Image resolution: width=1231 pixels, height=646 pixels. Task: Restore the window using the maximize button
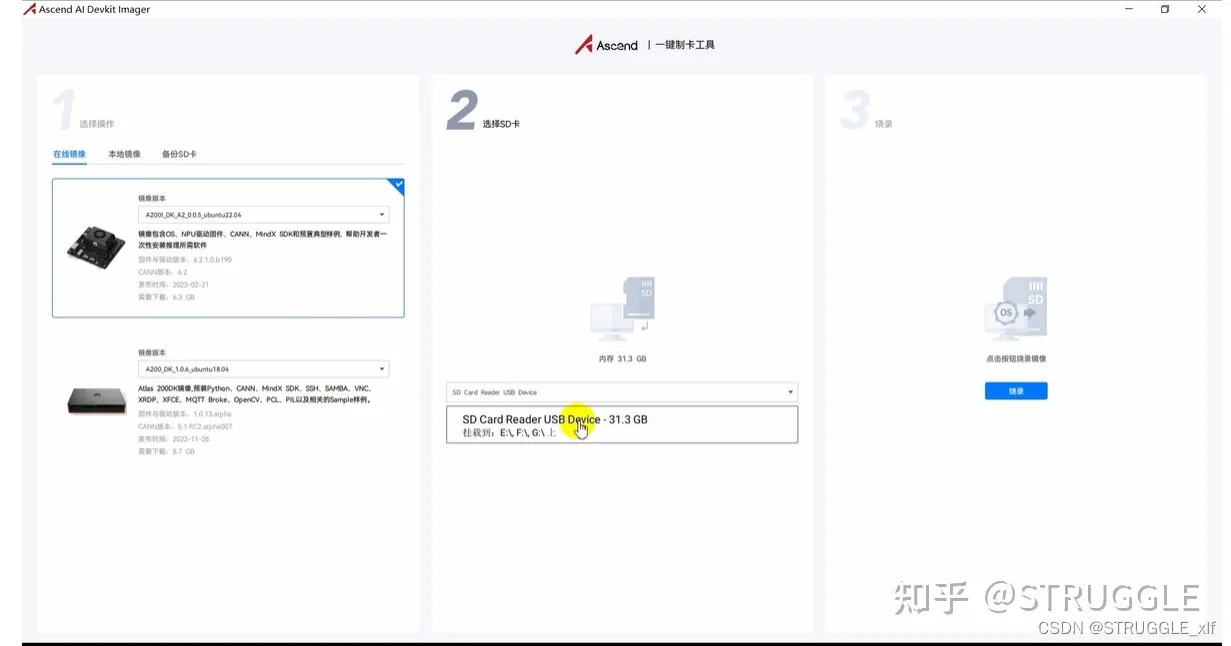1165,9
